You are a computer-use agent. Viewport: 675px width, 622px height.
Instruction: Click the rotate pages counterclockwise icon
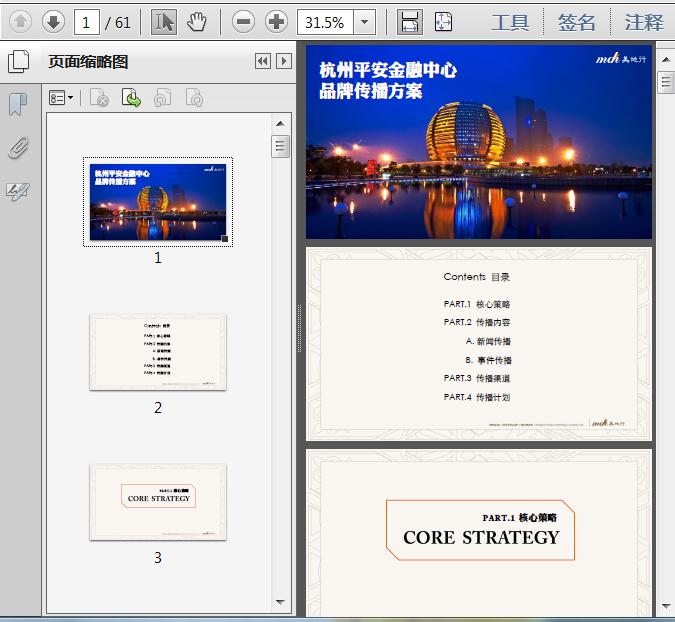click(163, 98)
